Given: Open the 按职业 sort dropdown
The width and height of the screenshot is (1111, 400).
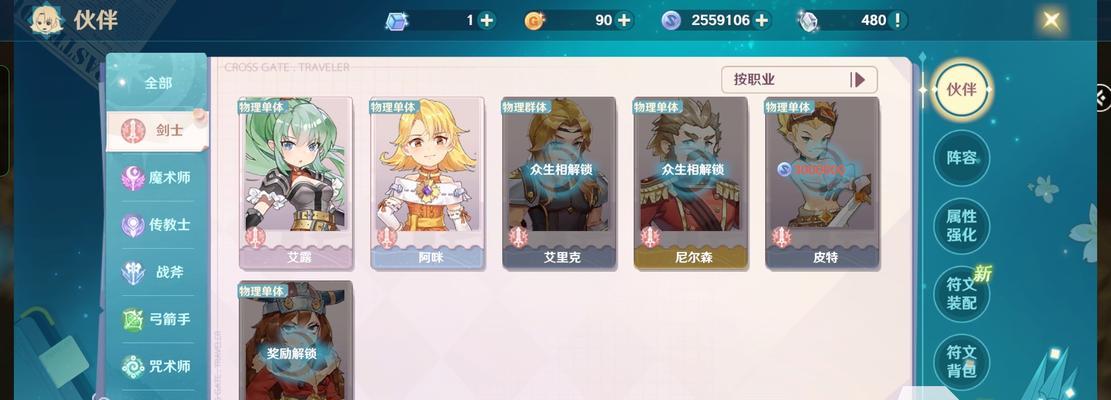Looking at the screenshot, I should click(x=799, y=79).
